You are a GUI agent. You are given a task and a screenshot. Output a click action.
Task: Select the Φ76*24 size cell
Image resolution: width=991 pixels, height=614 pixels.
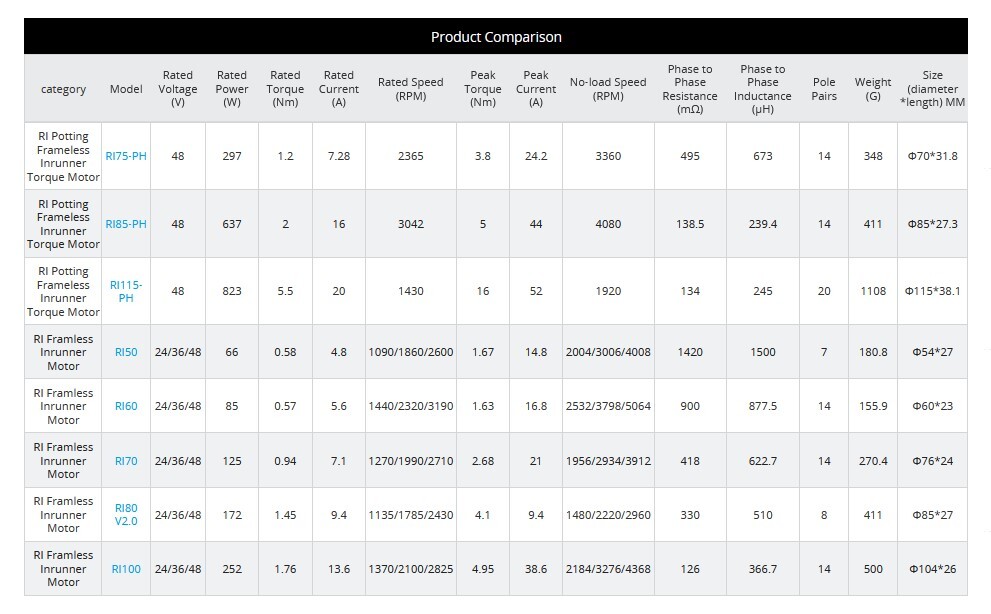tap(932, 461)
